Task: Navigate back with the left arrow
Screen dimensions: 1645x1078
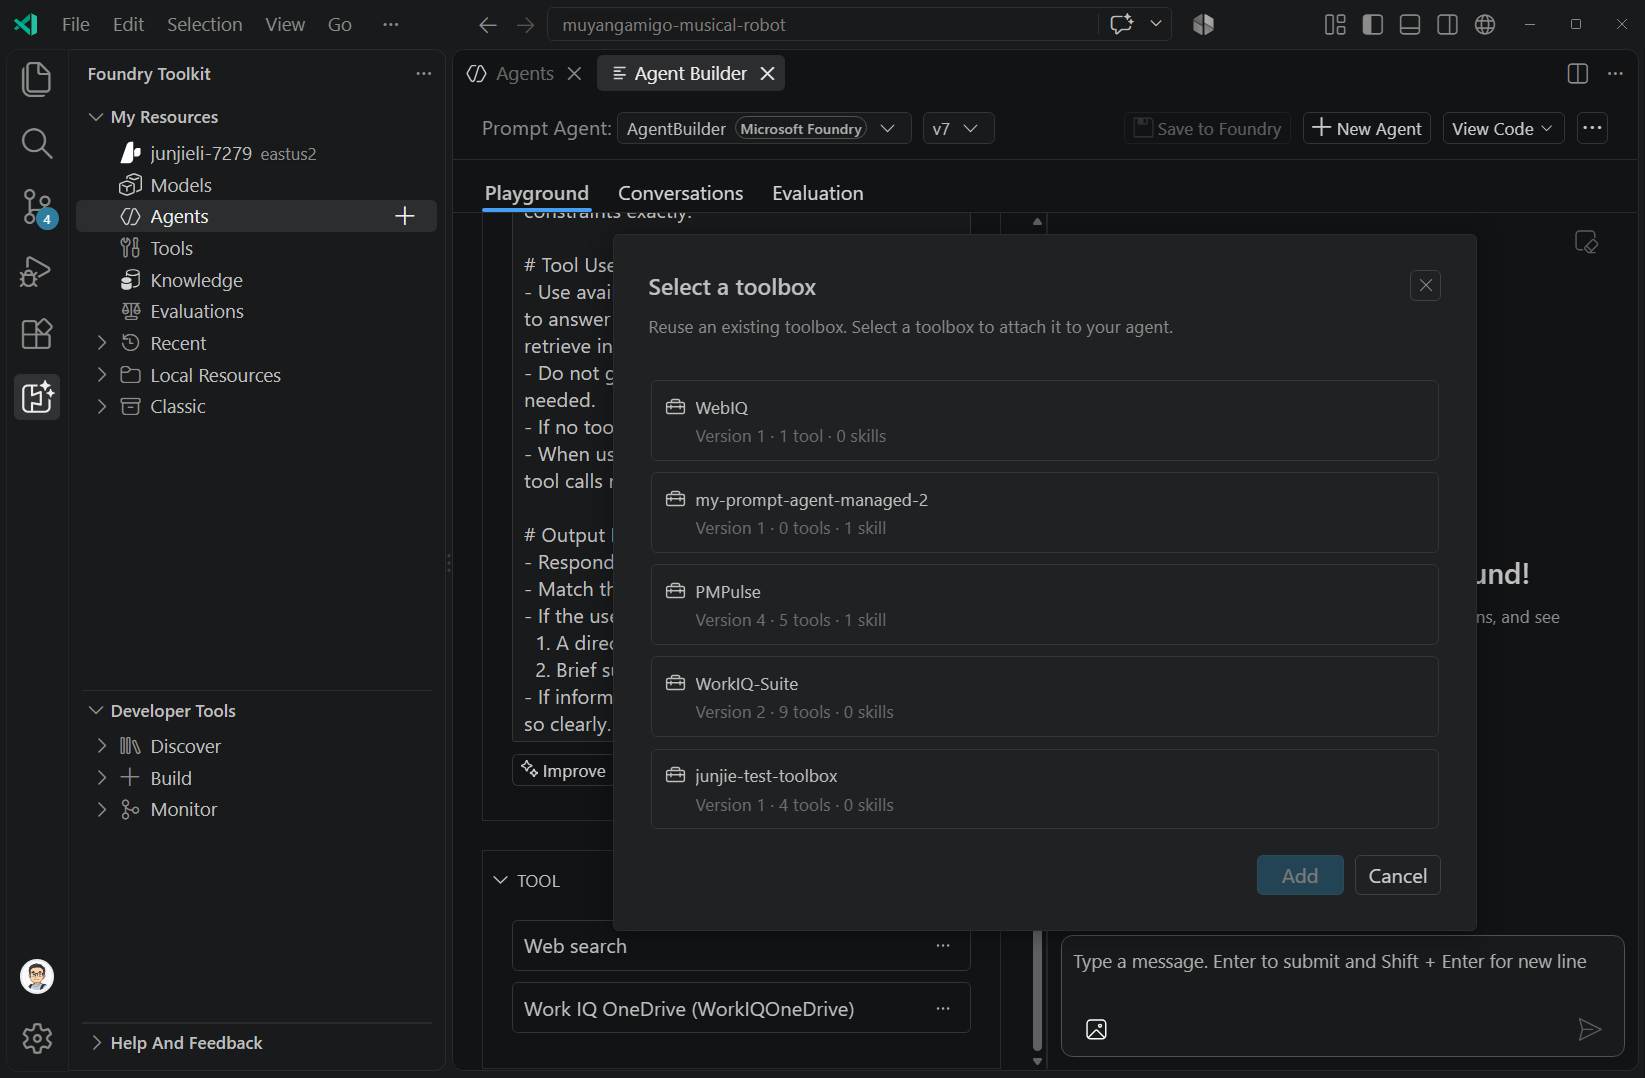Action: 488,25
